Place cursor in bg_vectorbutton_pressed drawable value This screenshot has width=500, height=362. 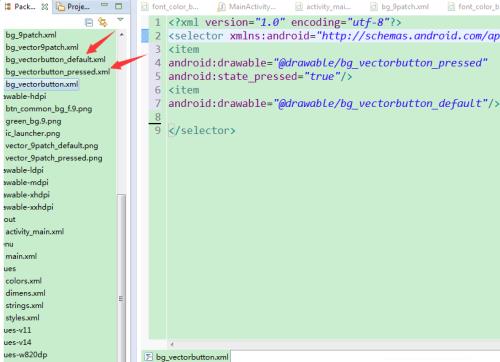click(380, 63)
